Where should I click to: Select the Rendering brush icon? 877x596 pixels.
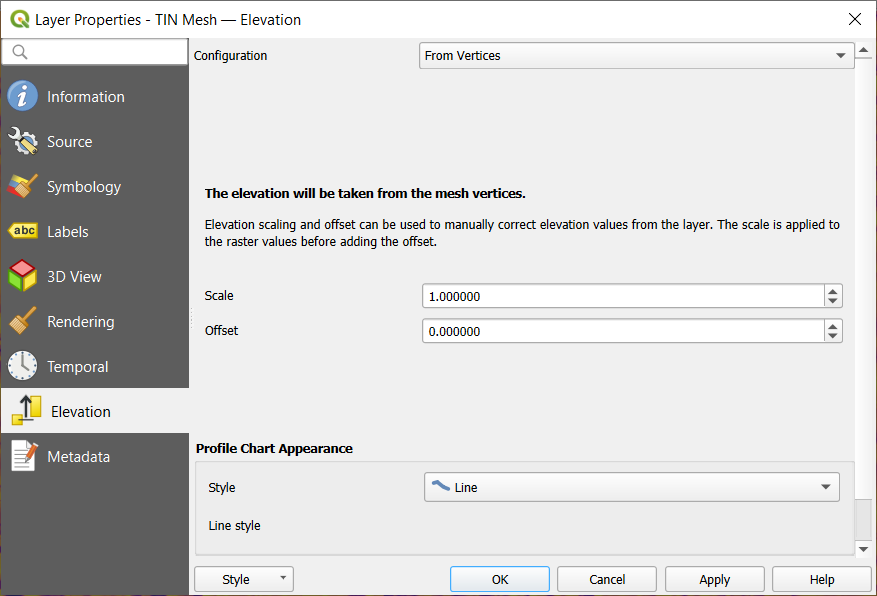[x=22, y=321]
